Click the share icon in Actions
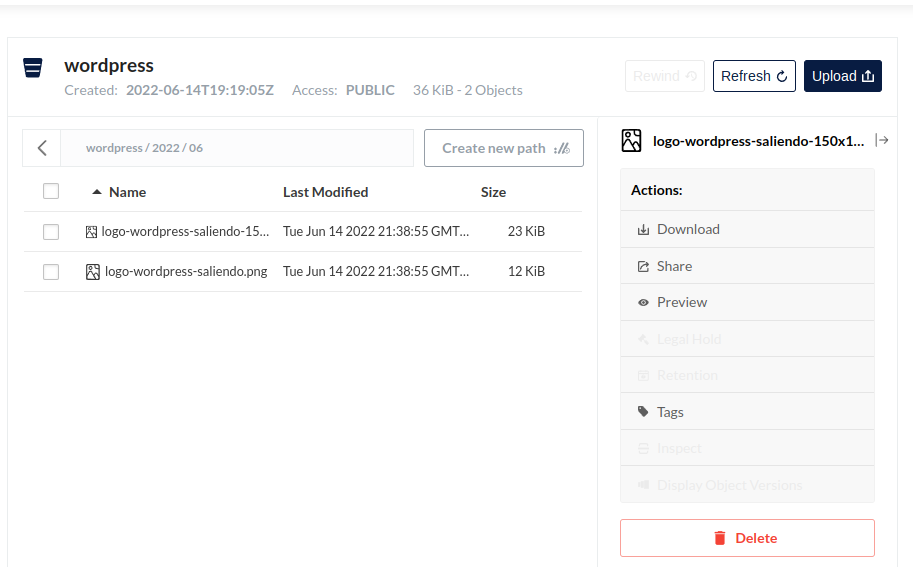913x567 pixels. pyautogui.click(x=643, y=267)
